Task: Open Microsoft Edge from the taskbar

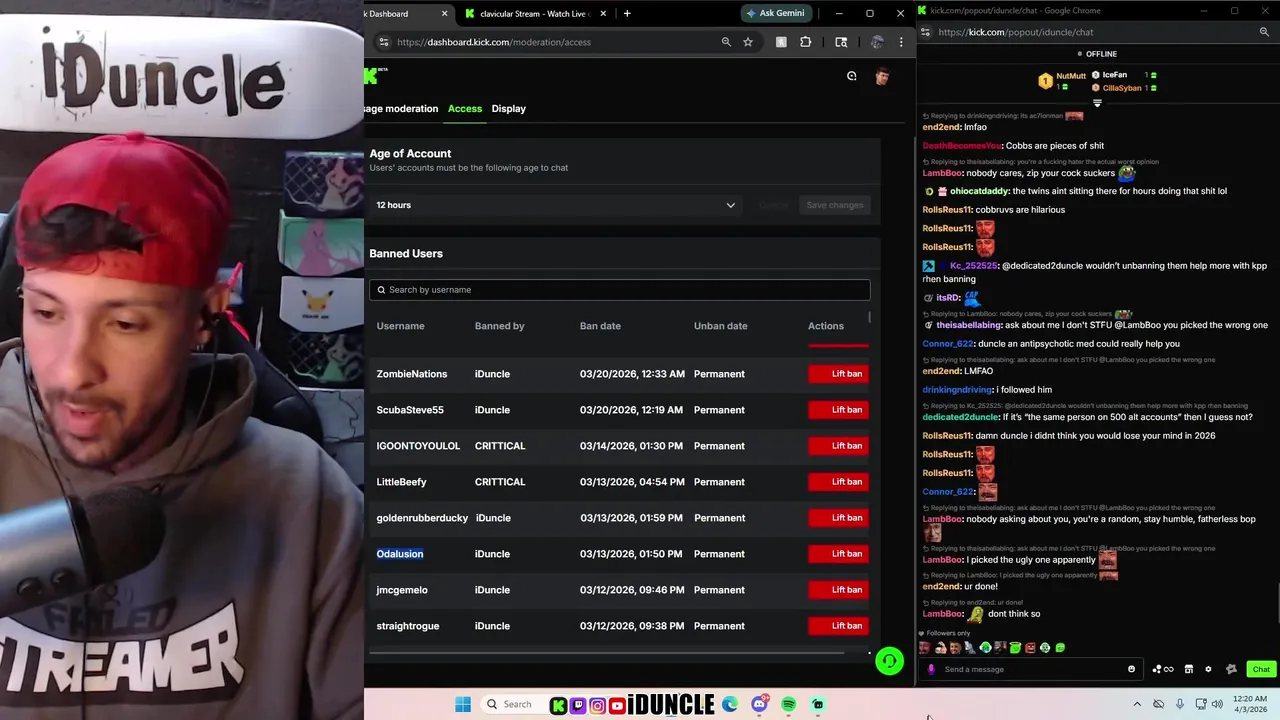Action: click(x=730, y=705)
